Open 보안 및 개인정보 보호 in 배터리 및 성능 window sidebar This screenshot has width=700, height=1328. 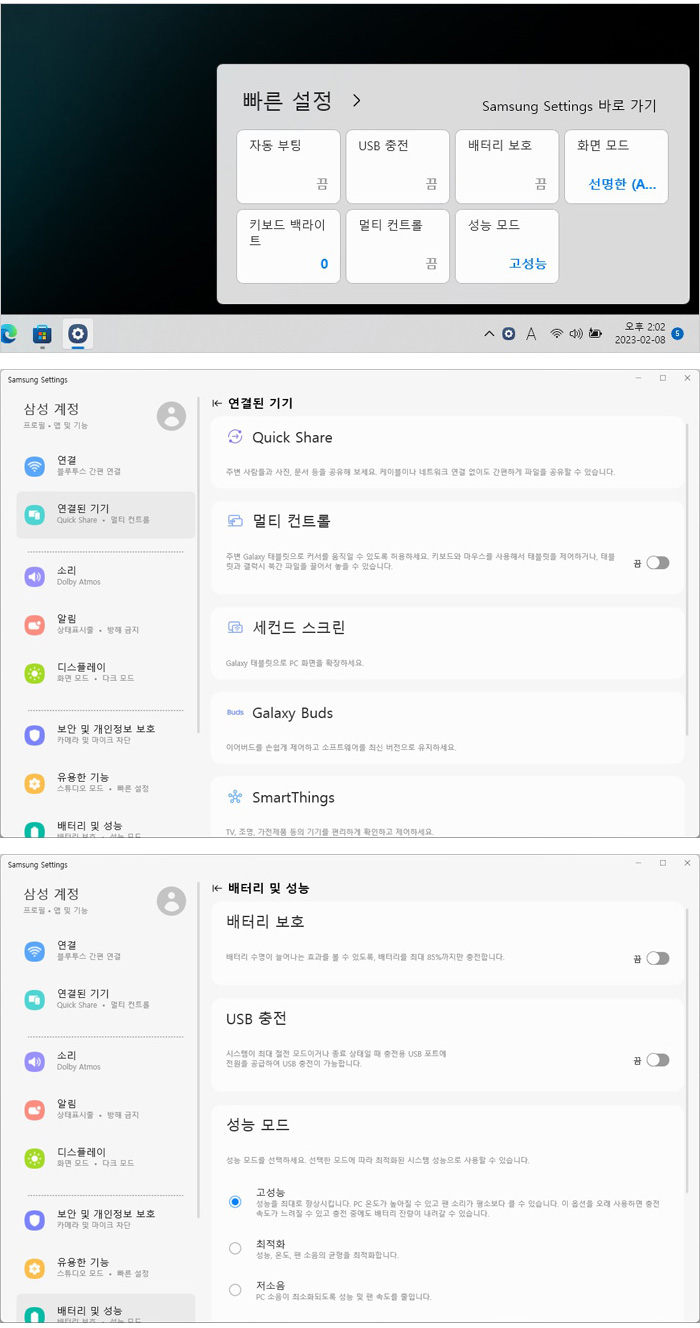coord(106,1219)
